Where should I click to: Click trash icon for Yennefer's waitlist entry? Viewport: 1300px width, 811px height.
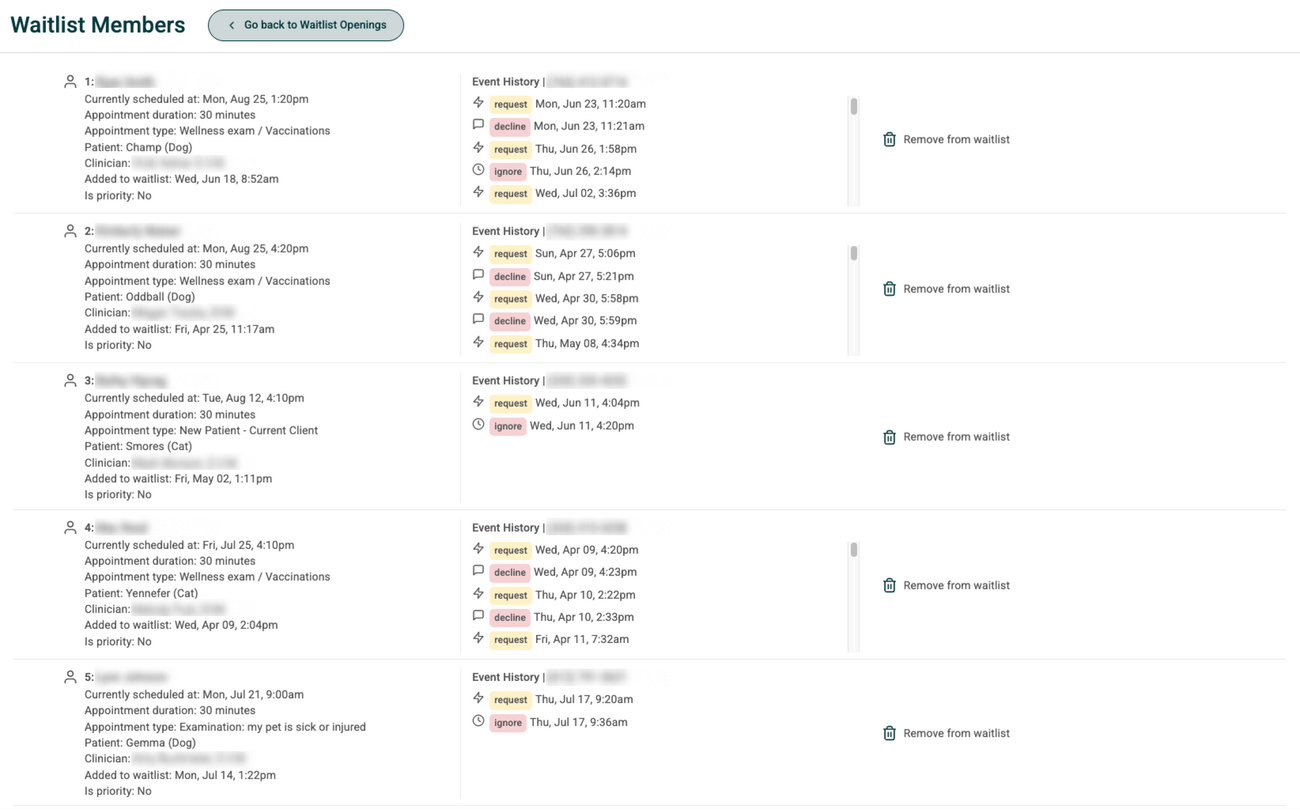click(x=889, y=586)
